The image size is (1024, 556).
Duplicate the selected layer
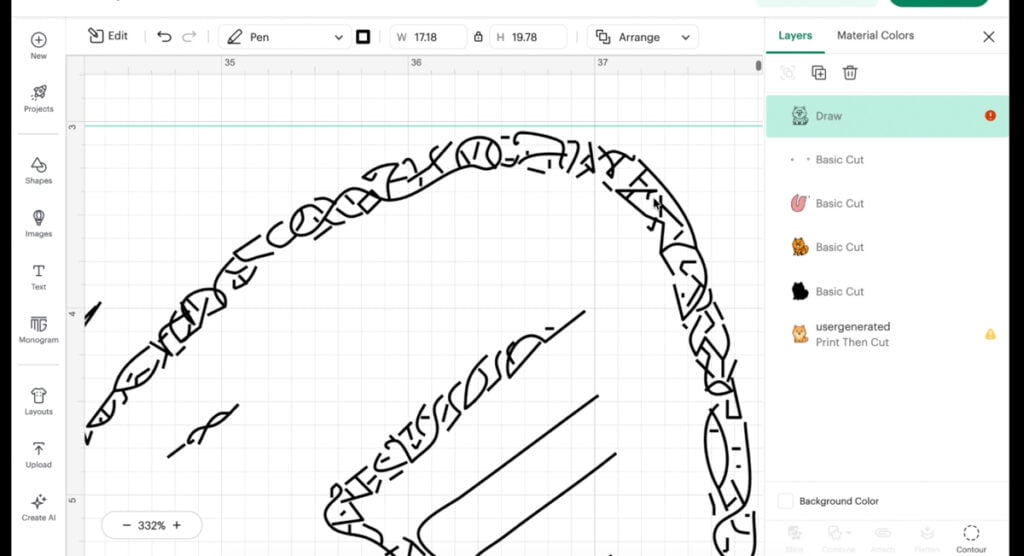[x=818, y=73]
